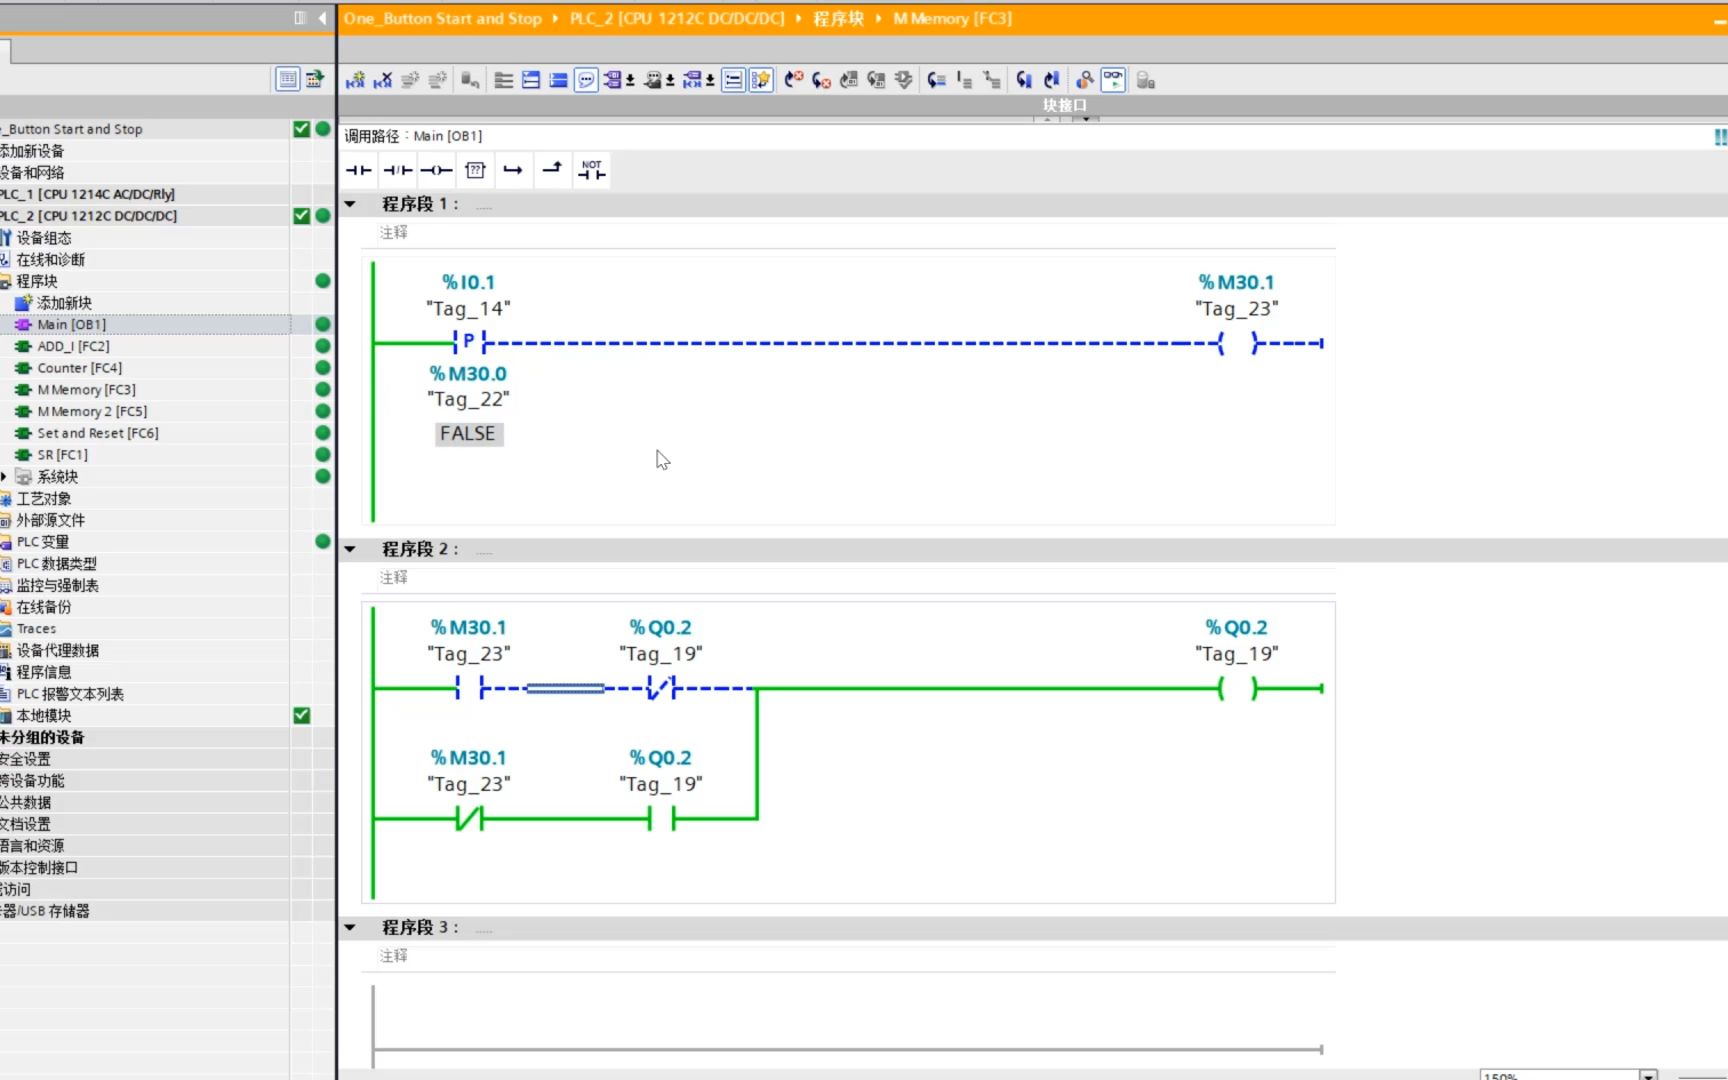Insert an empty box instruction
Viewport: 1728px width, 1080px height.
[475, 170]
